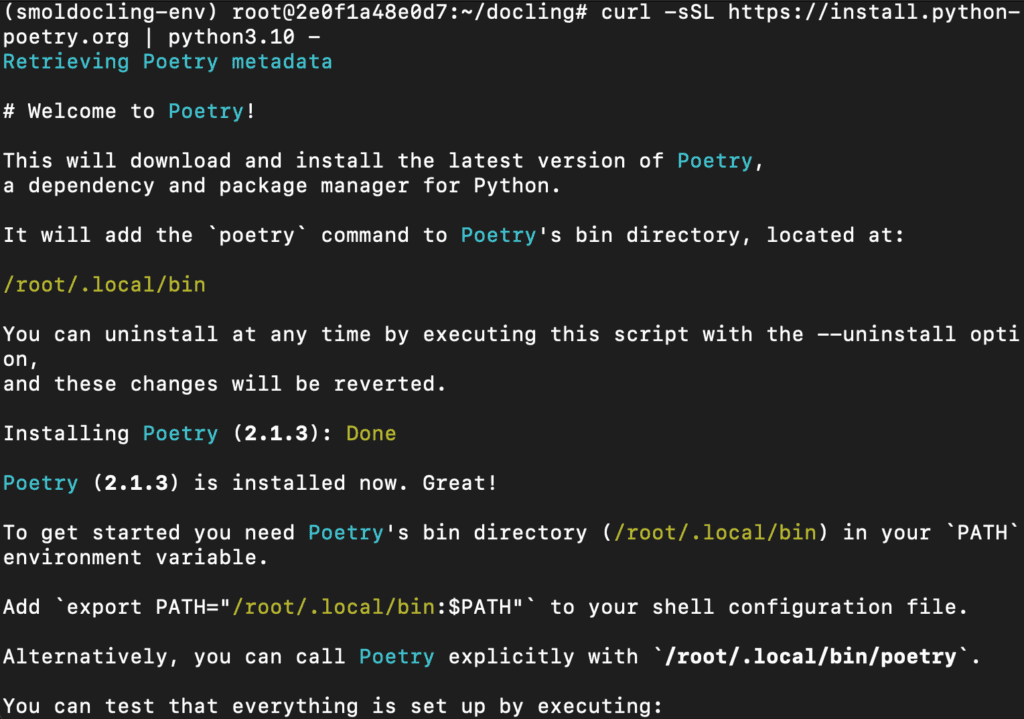Image resolution: width=1024 pixels, height=719 pixels.
Task: Click 'a dependency and package manager for Python' line
Action: (281, 185)
